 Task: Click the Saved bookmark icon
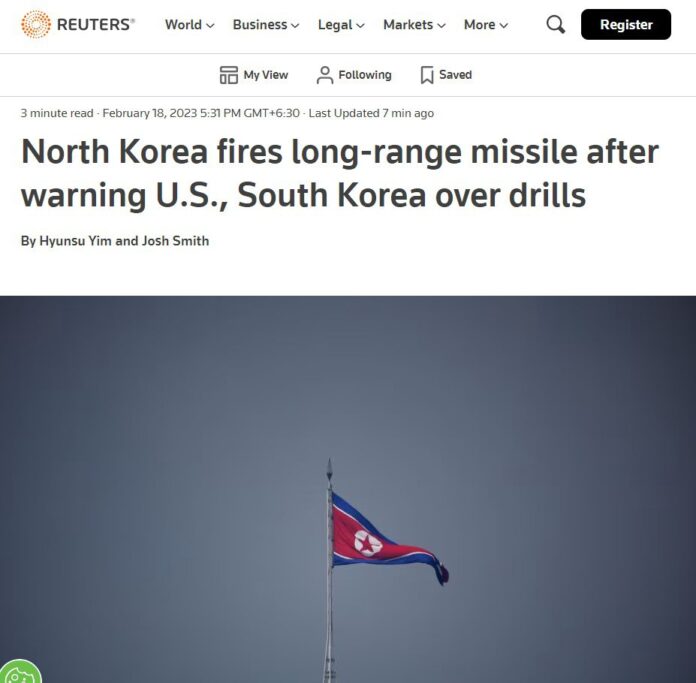pos(427,75)
